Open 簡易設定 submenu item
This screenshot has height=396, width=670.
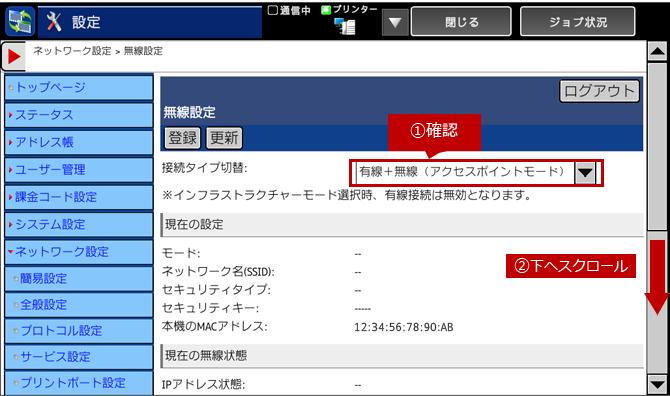point(79,279)
